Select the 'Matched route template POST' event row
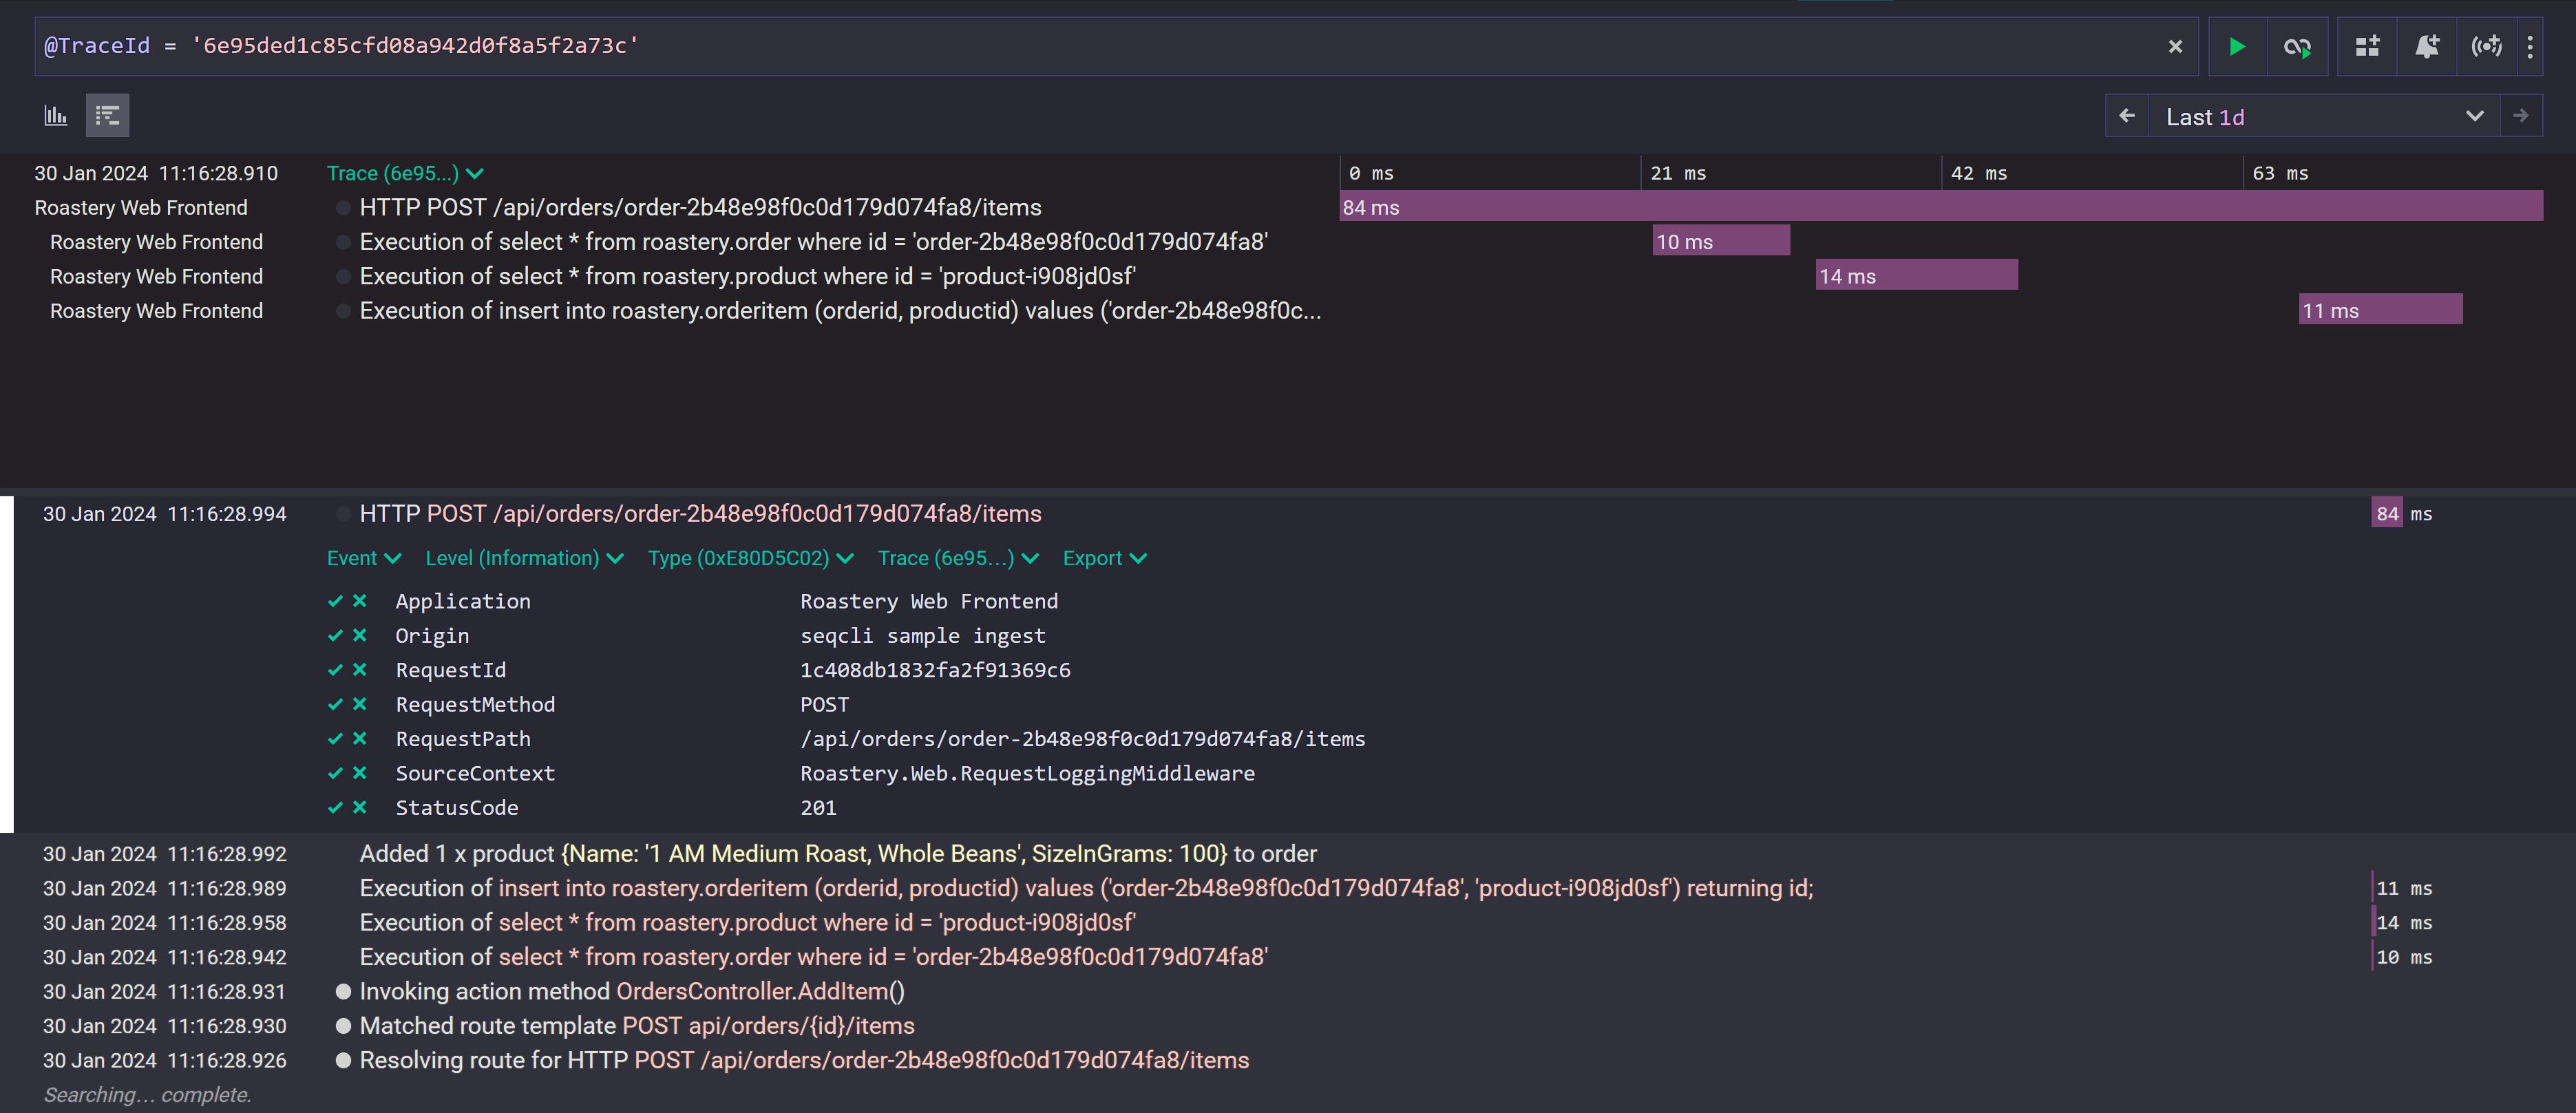 (x=637, y=1026)
